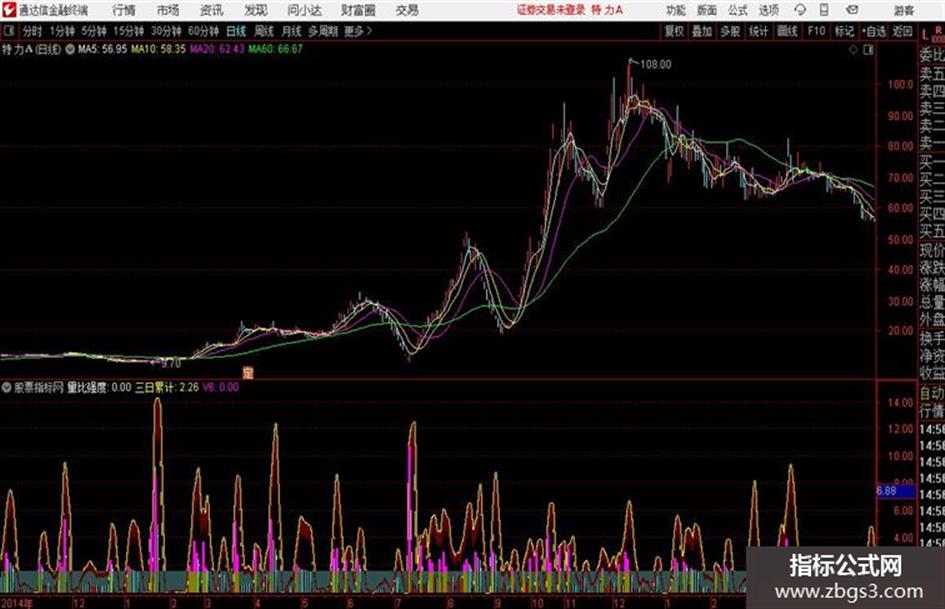Open the 行情 menu
945x609 pixels.
(x=124, y=10)
